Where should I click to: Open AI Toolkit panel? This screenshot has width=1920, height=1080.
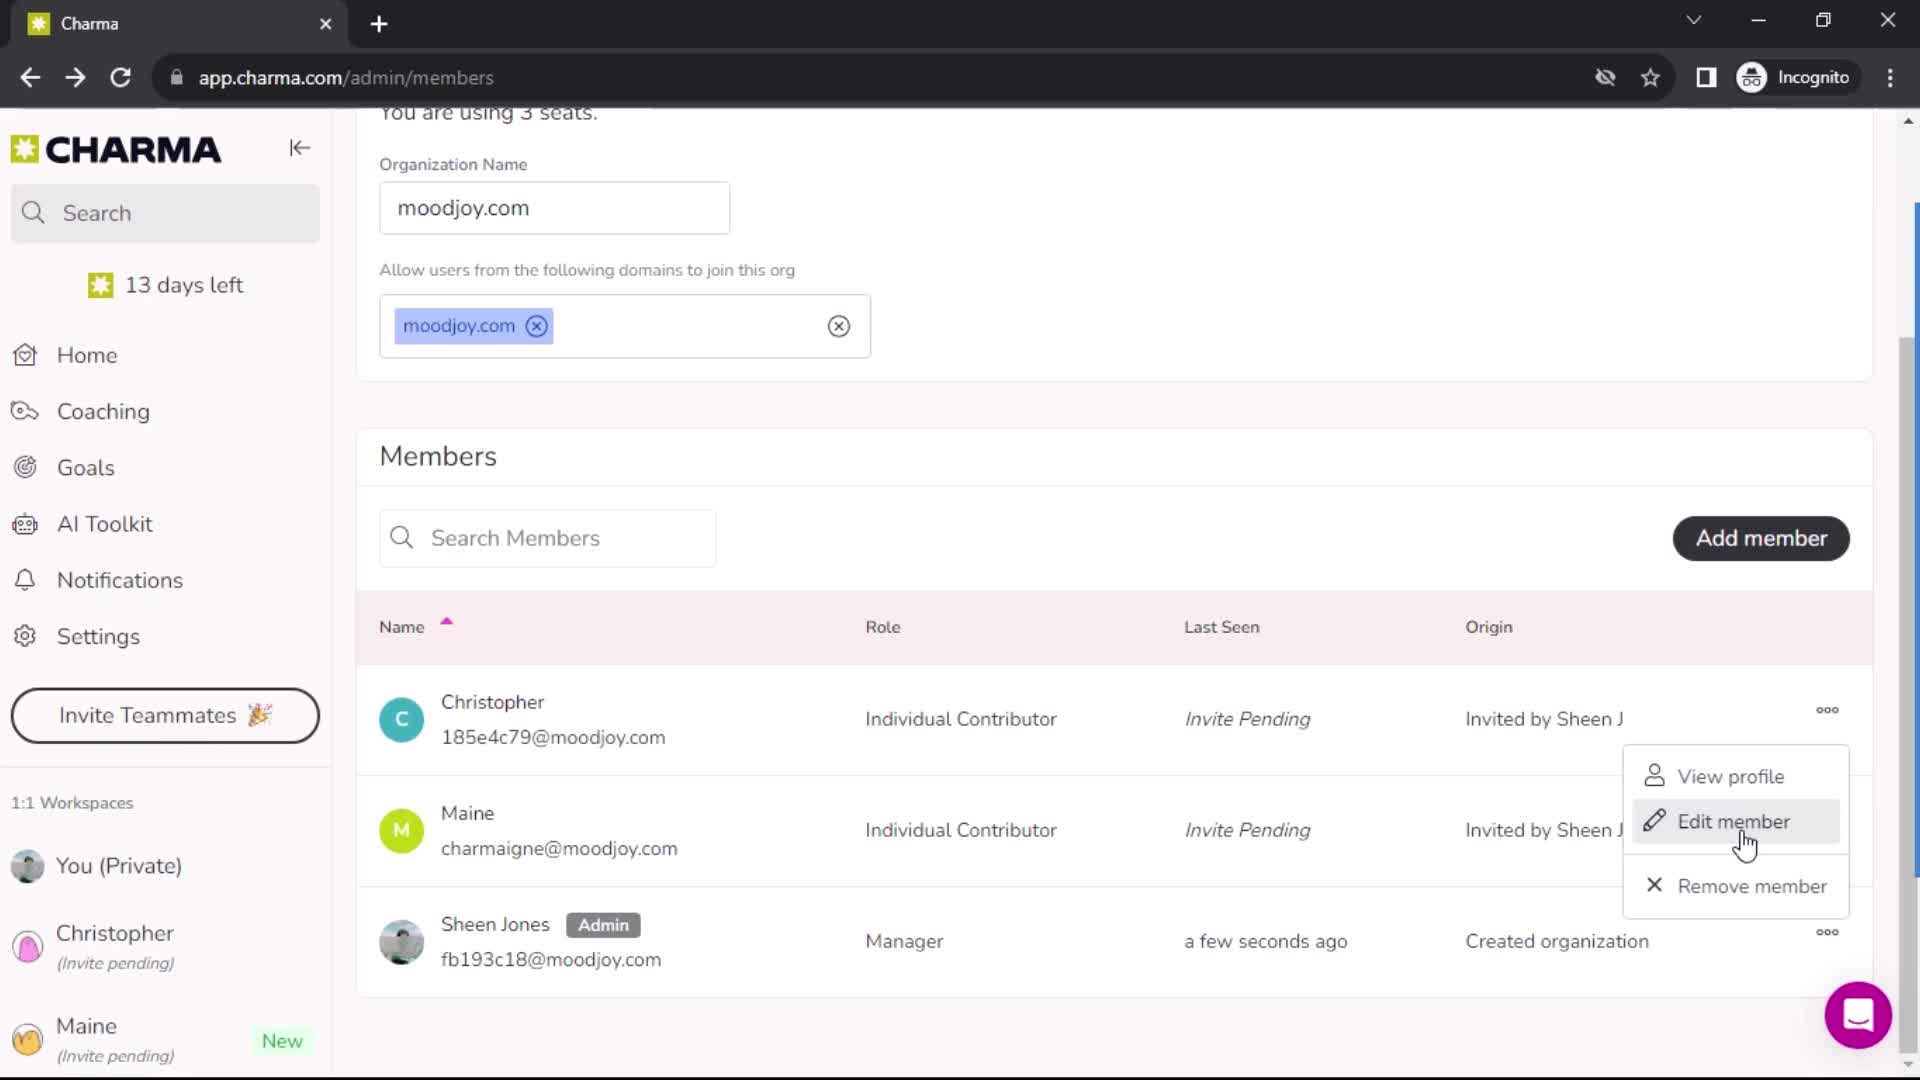pyautogui.click(x=105, y=524)
